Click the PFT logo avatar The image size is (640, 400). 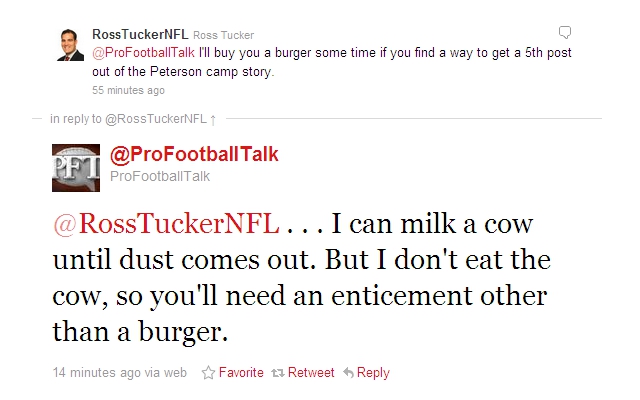pyautogui.click(x=76, y=167)
